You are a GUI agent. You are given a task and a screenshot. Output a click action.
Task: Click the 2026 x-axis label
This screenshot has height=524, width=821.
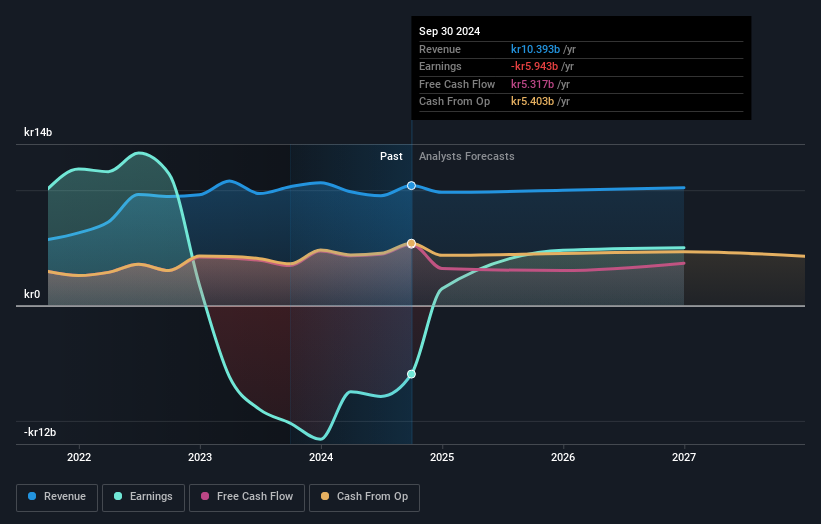(563, 457)
